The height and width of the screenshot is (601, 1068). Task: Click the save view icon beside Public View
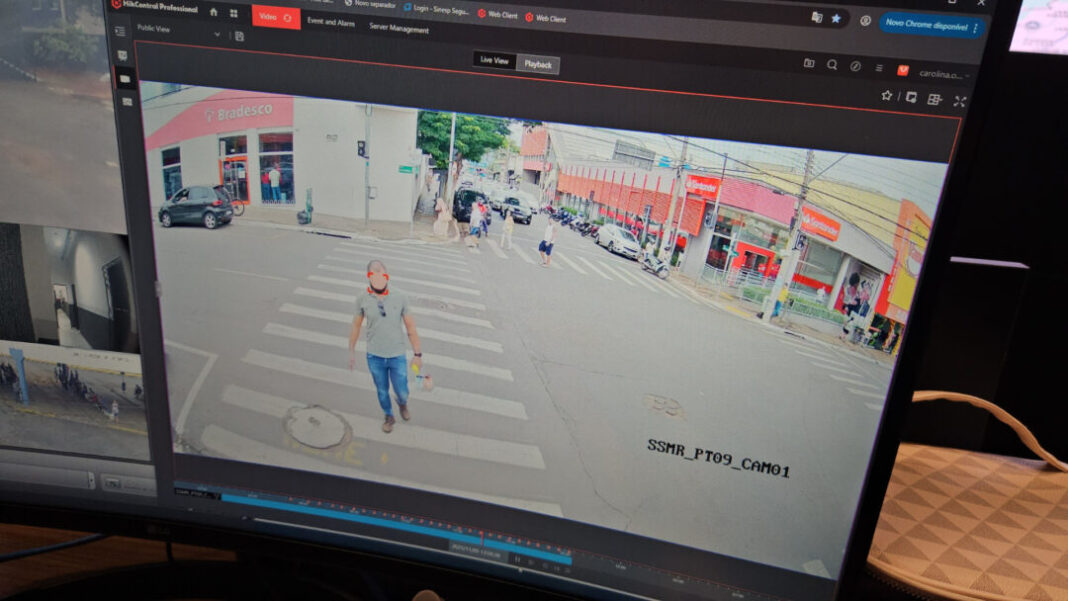coord(239,36)
